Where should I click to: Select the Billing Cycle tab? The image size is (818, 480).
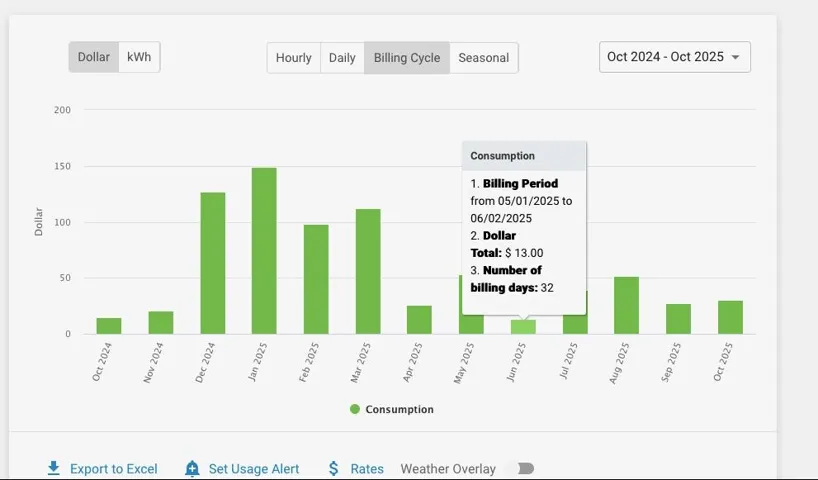(407, 58)
